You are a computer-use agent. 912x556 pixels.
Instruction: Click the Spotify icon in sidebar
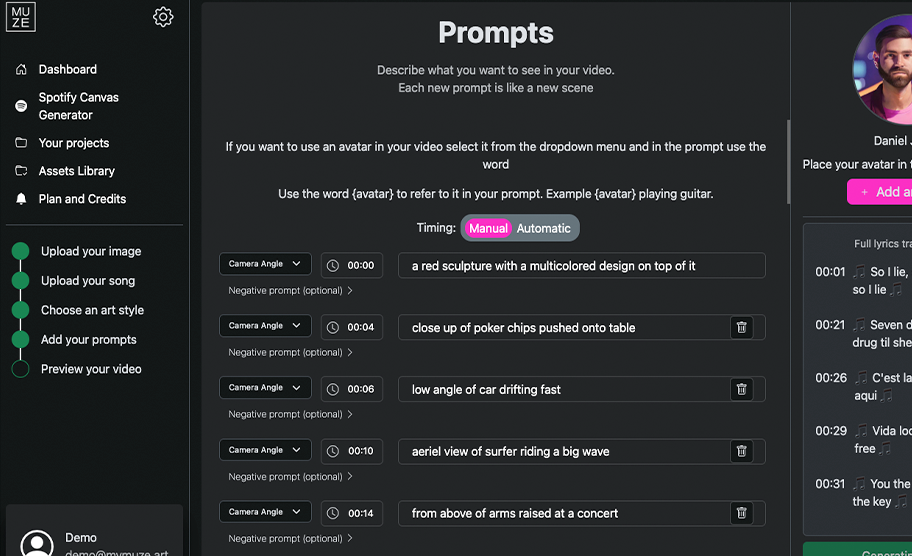coord(21,106)
